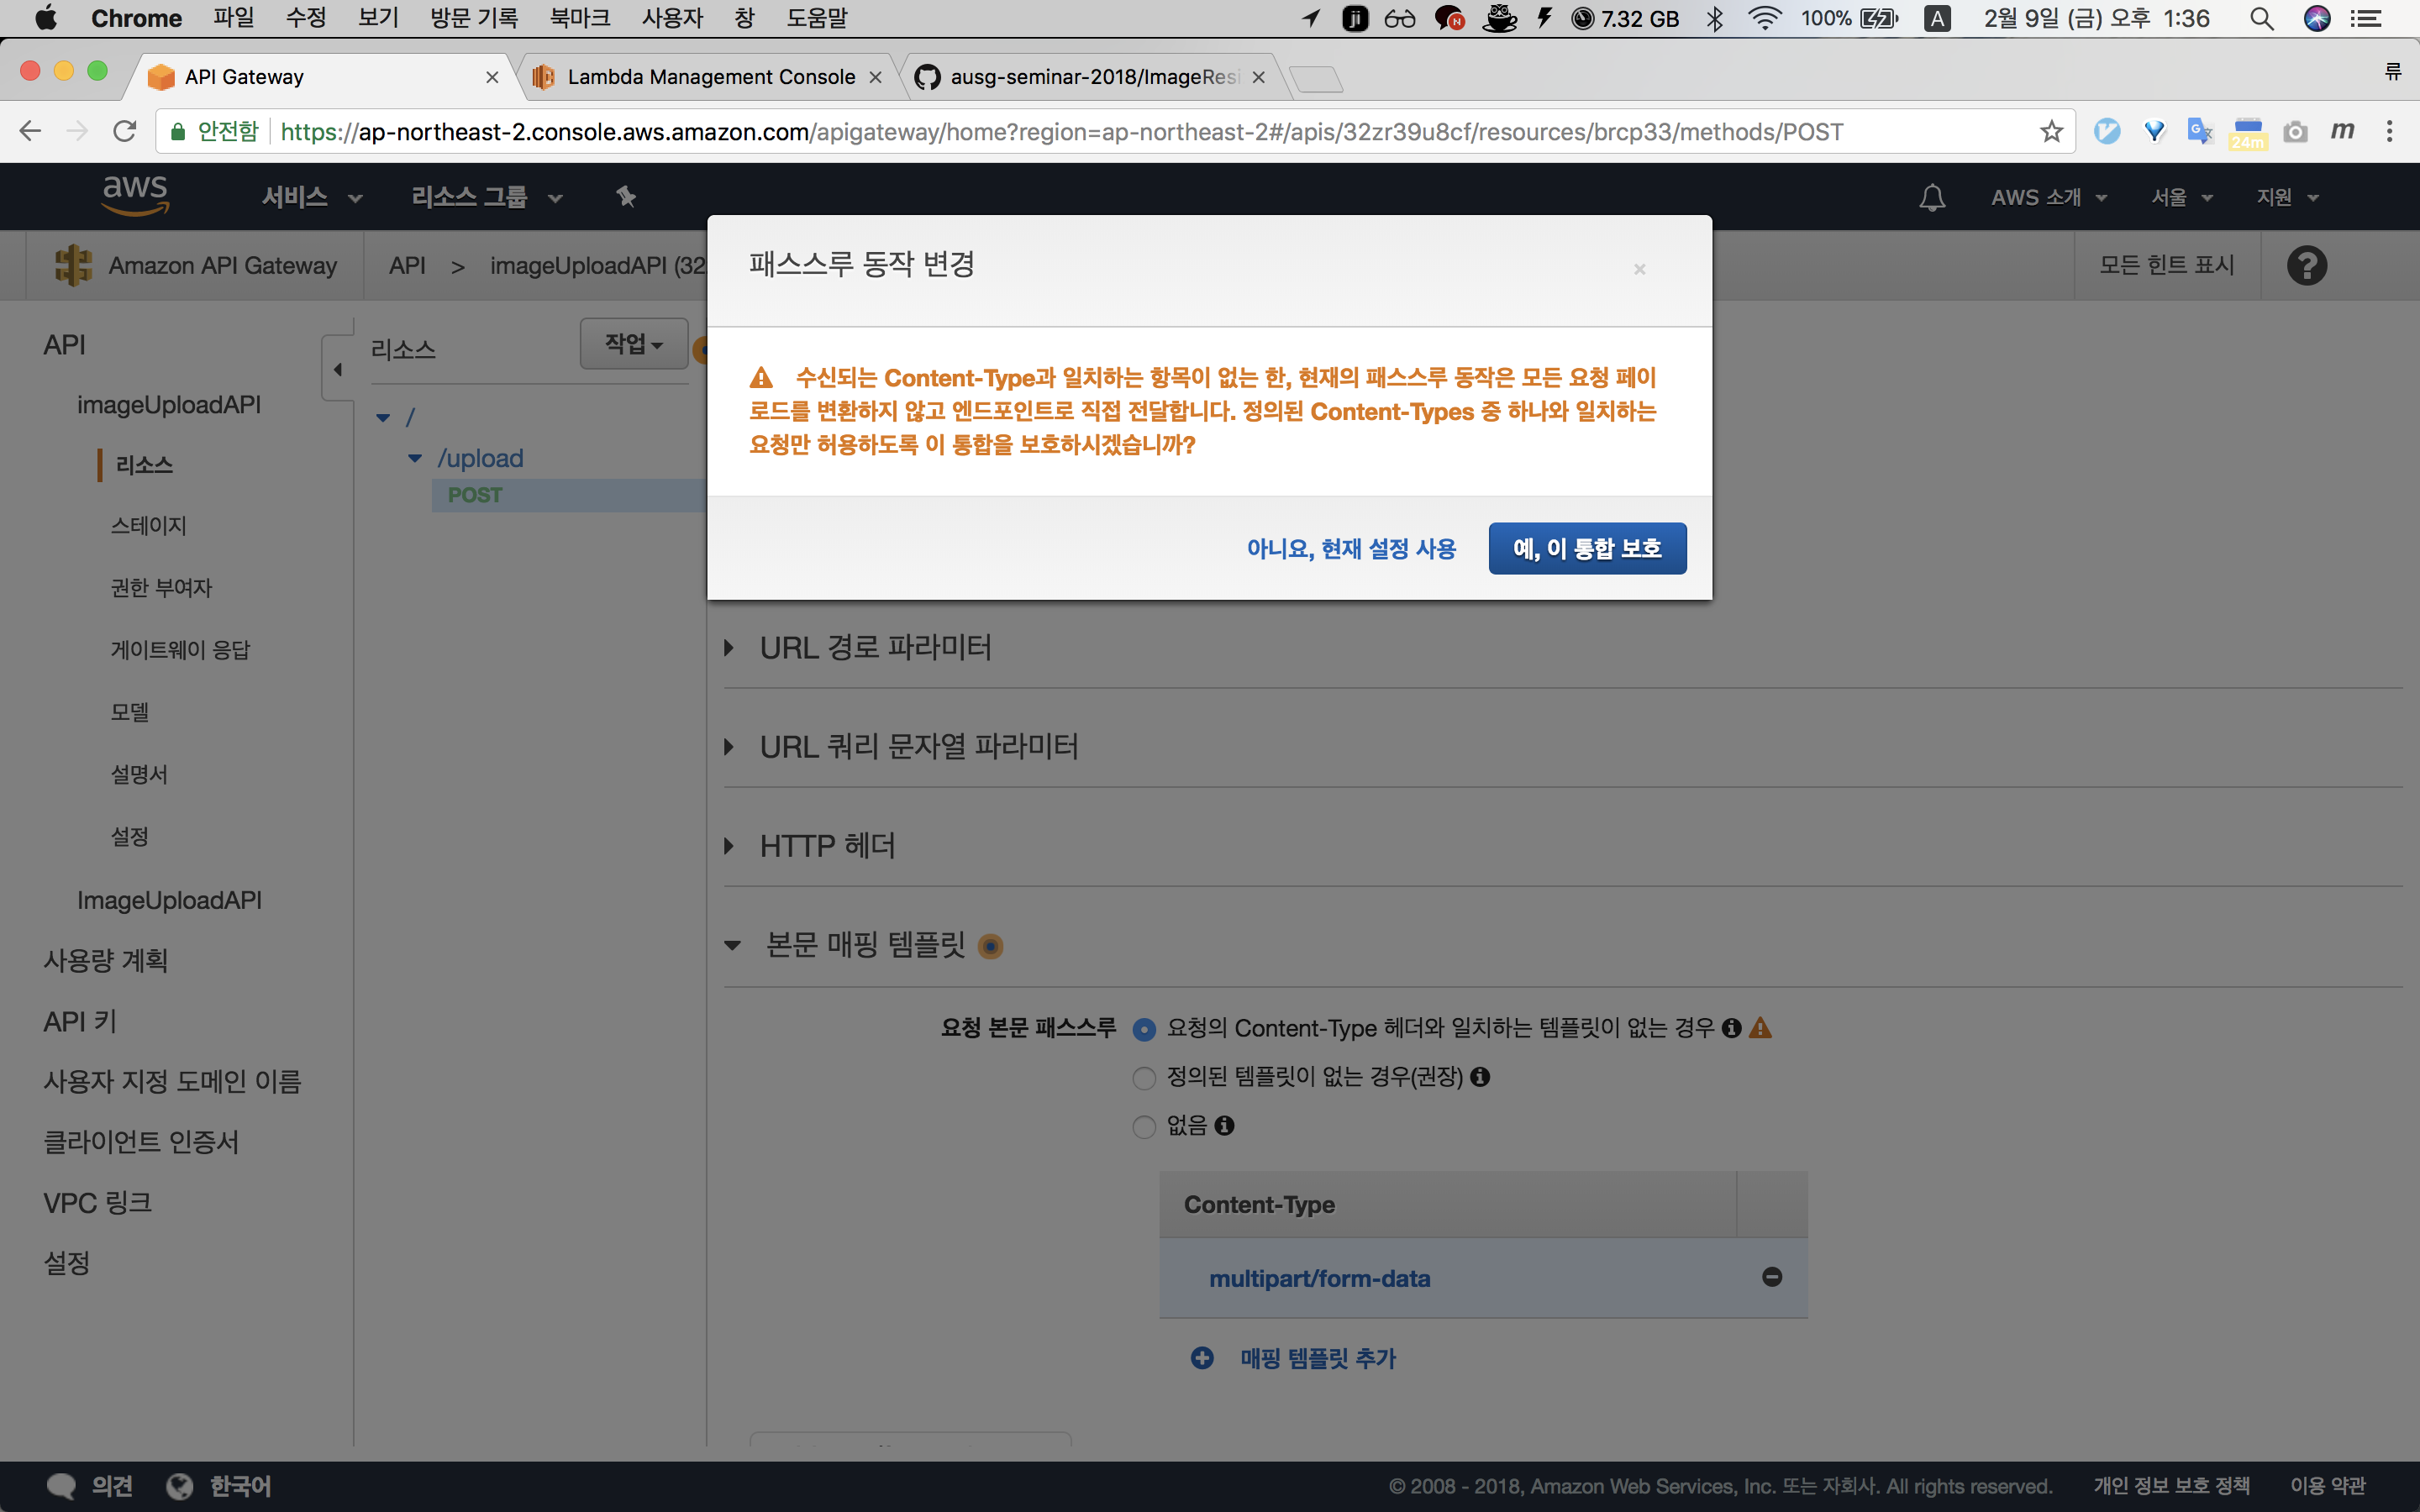Open the Chrome 북마크 menu
This screenshot has width=2420, height=1512.
579,18
